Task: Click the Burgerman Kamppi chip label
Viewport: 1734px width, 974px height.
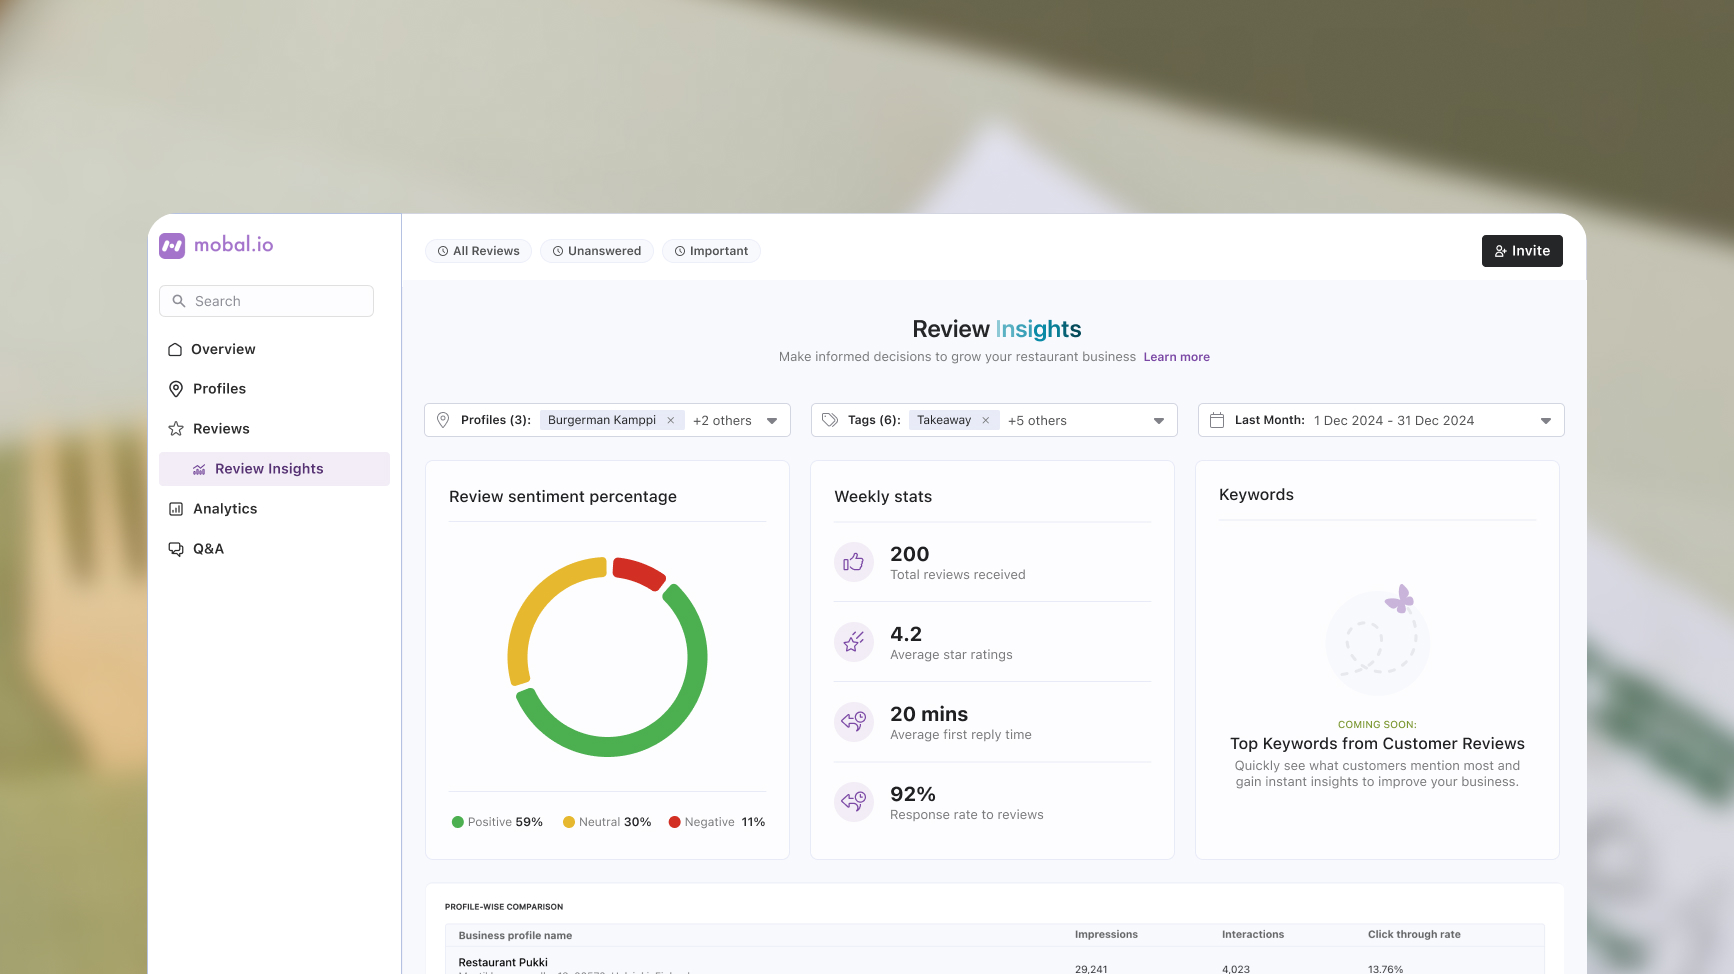Action: coord(602,420)
